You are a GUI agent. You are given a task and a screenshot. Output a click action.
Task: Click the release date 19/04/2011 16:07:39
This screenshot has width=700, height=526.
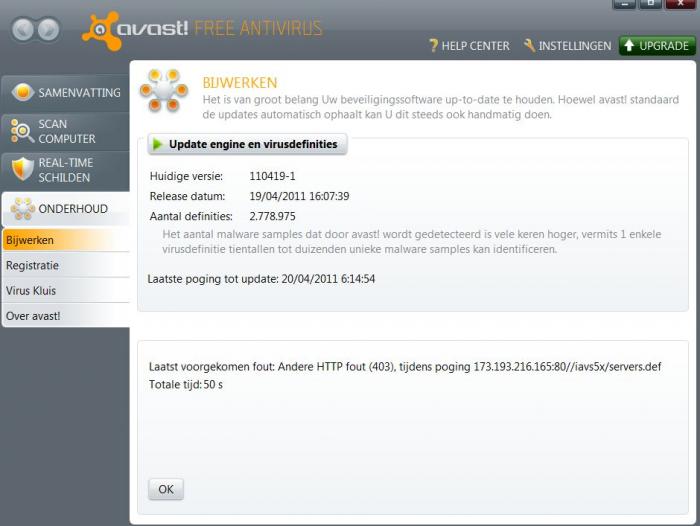[x=299, y=196]
